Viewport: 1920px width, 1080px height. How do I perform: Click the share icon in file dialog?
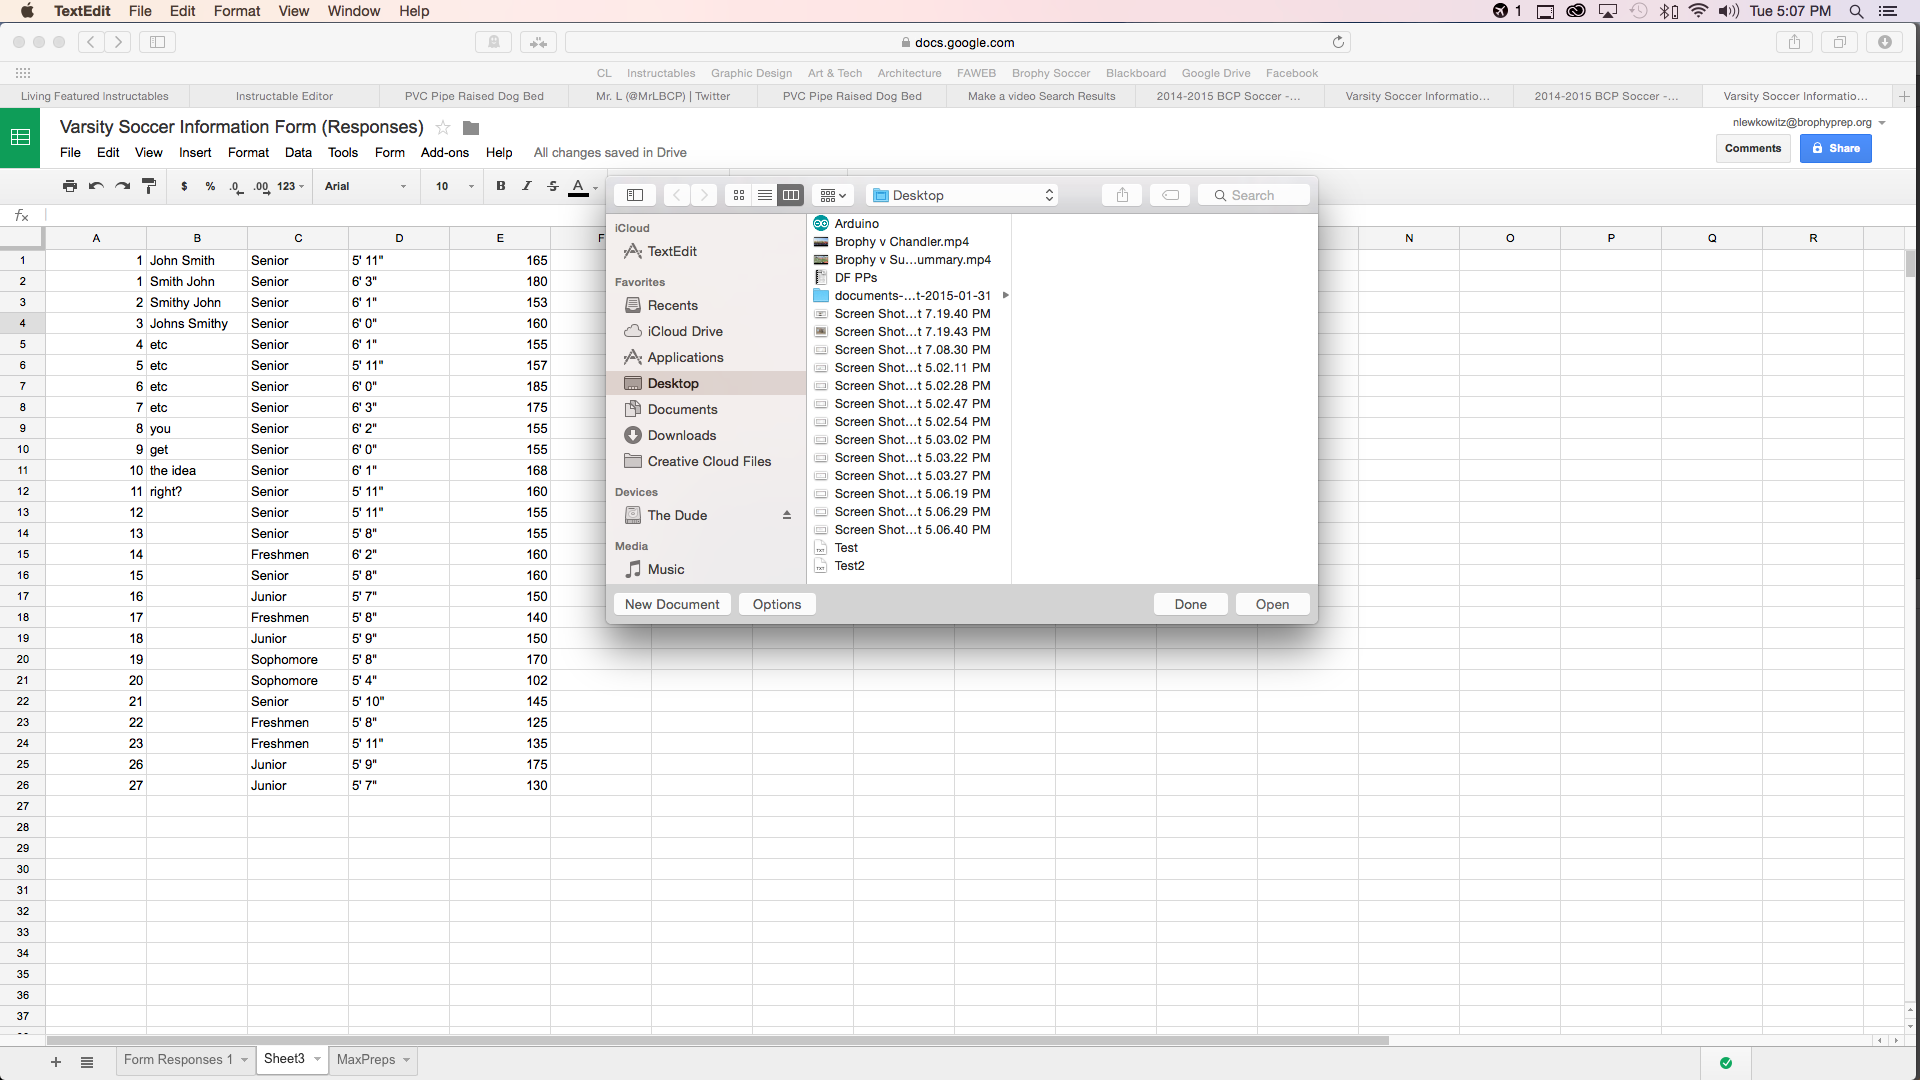pyautogui.click(x=1122, y=195)
